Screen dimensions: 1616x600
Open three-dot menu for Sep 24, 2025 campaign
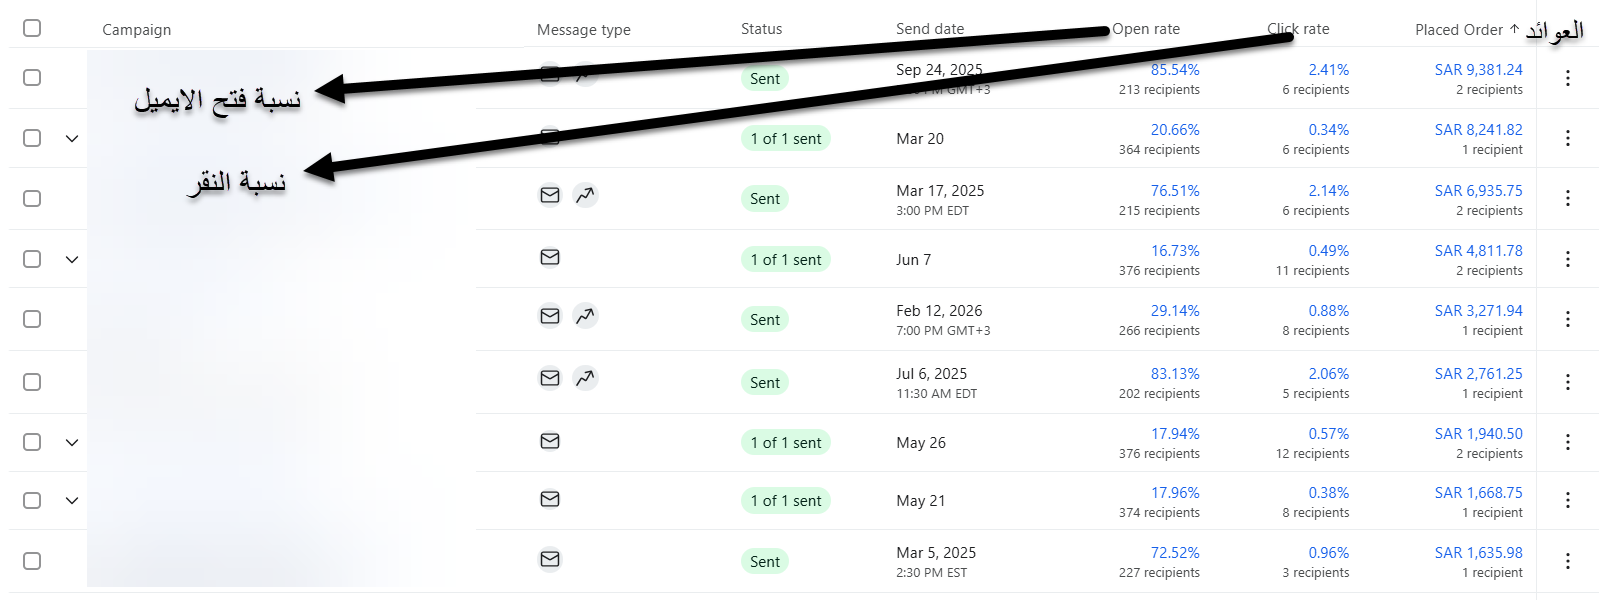point(1567,78)
